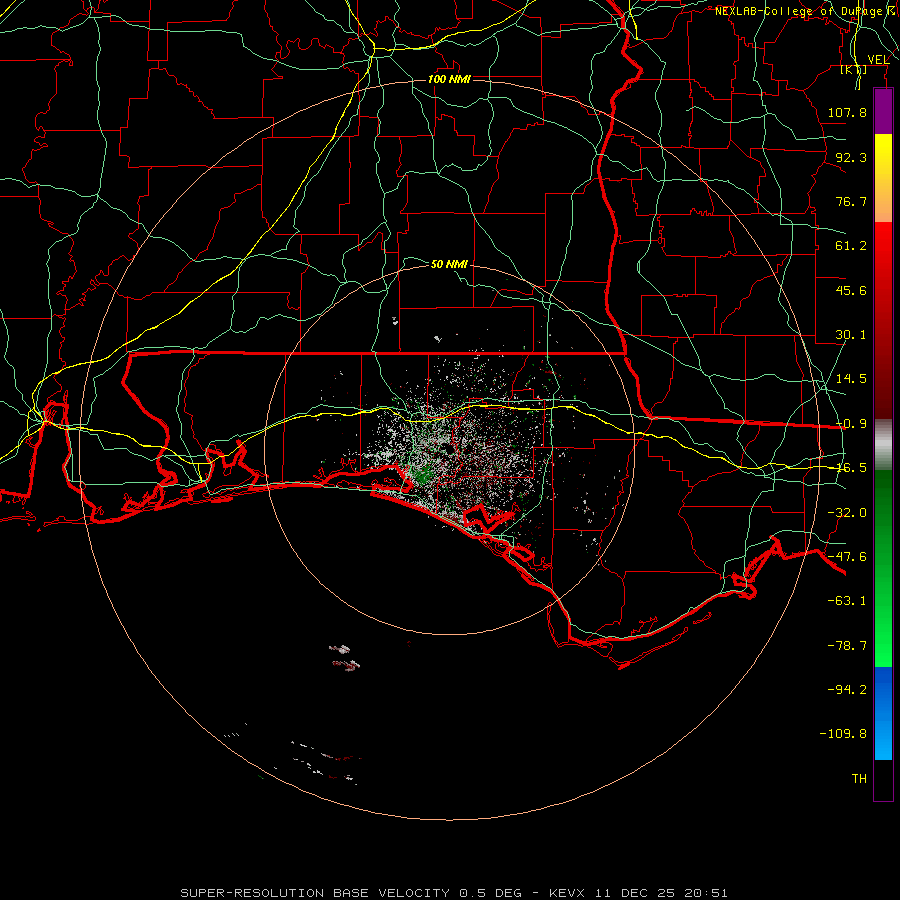Viewport: 900px width, 900px height.
Task: Select the 61.2 scale value
Action: coord(851,246)
